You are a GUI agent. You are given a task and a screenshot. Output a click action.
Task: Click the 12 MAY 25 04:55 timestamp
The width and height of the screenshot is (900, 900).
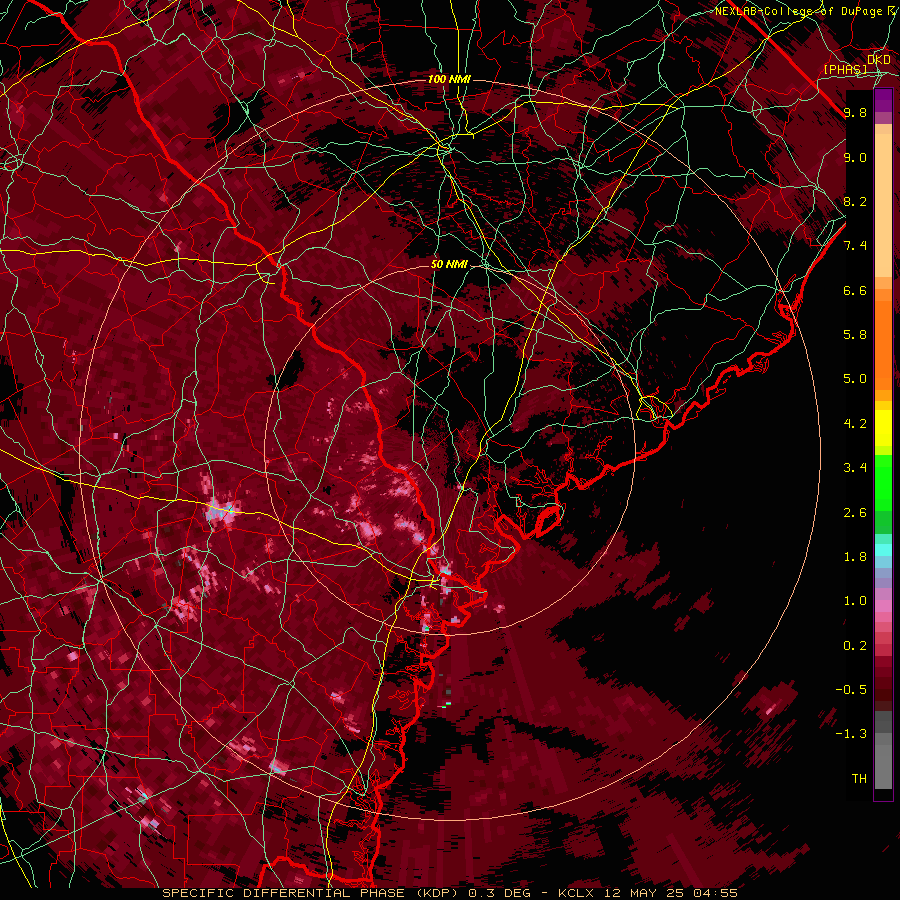coord(670,893)
